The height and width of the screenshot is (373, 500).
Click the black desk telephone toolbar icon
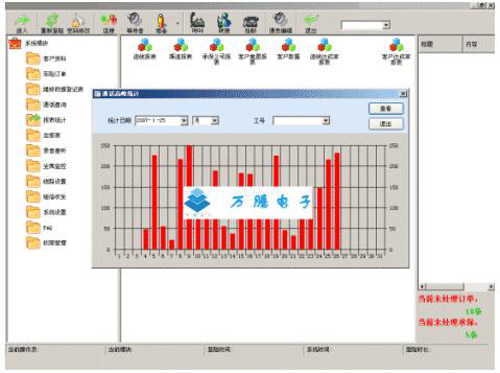point(251,22)
